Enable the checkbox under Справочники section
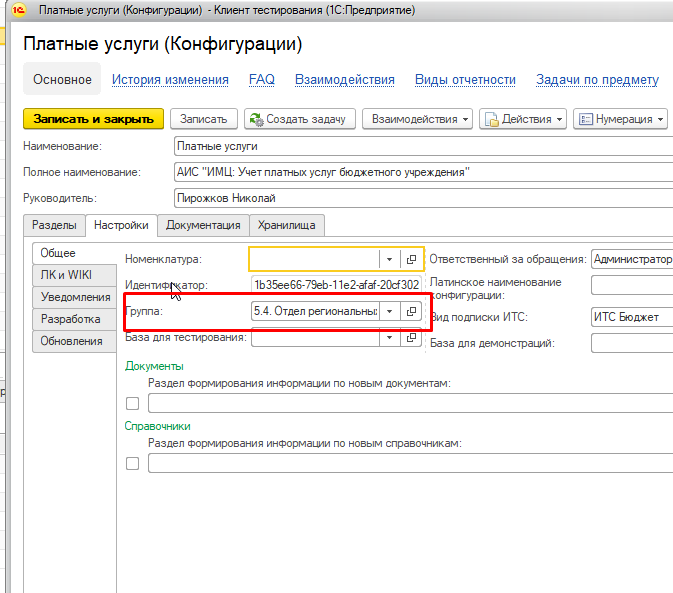Screen dimensions: 673x593 pos(133,463)
